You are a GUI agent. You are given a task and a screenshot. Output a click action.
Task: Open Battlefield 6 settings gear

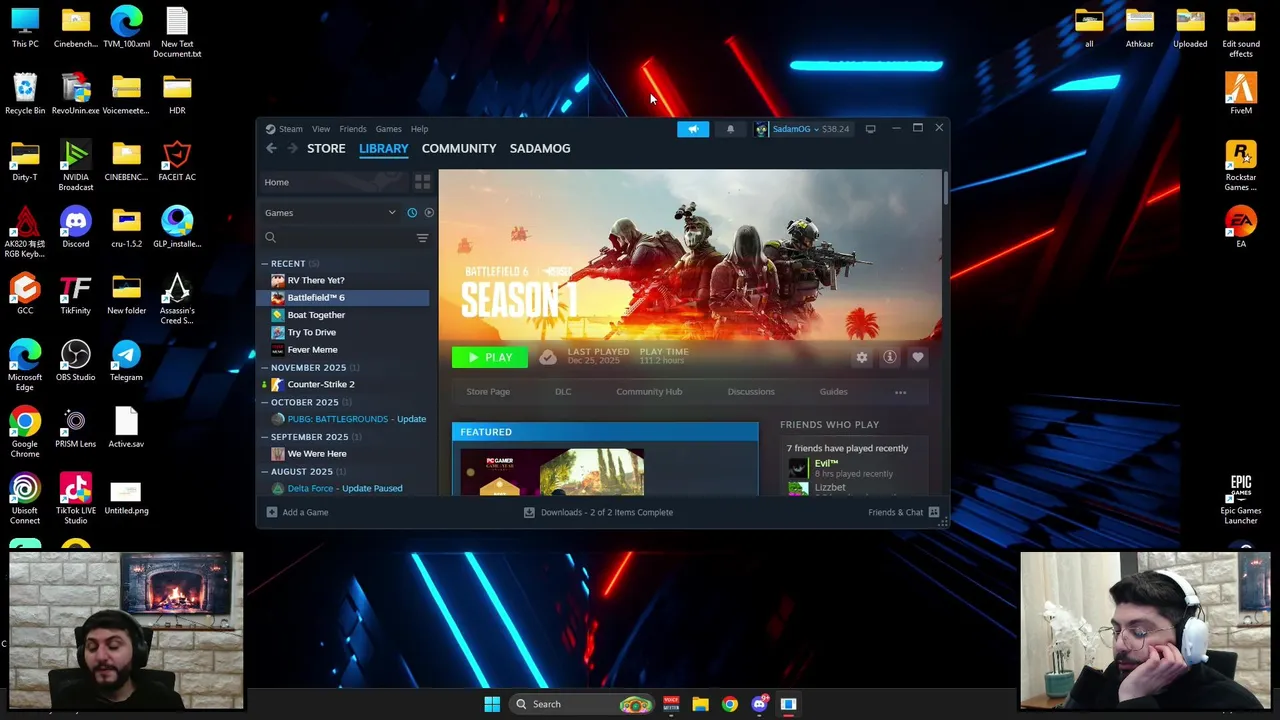(862, 357)
